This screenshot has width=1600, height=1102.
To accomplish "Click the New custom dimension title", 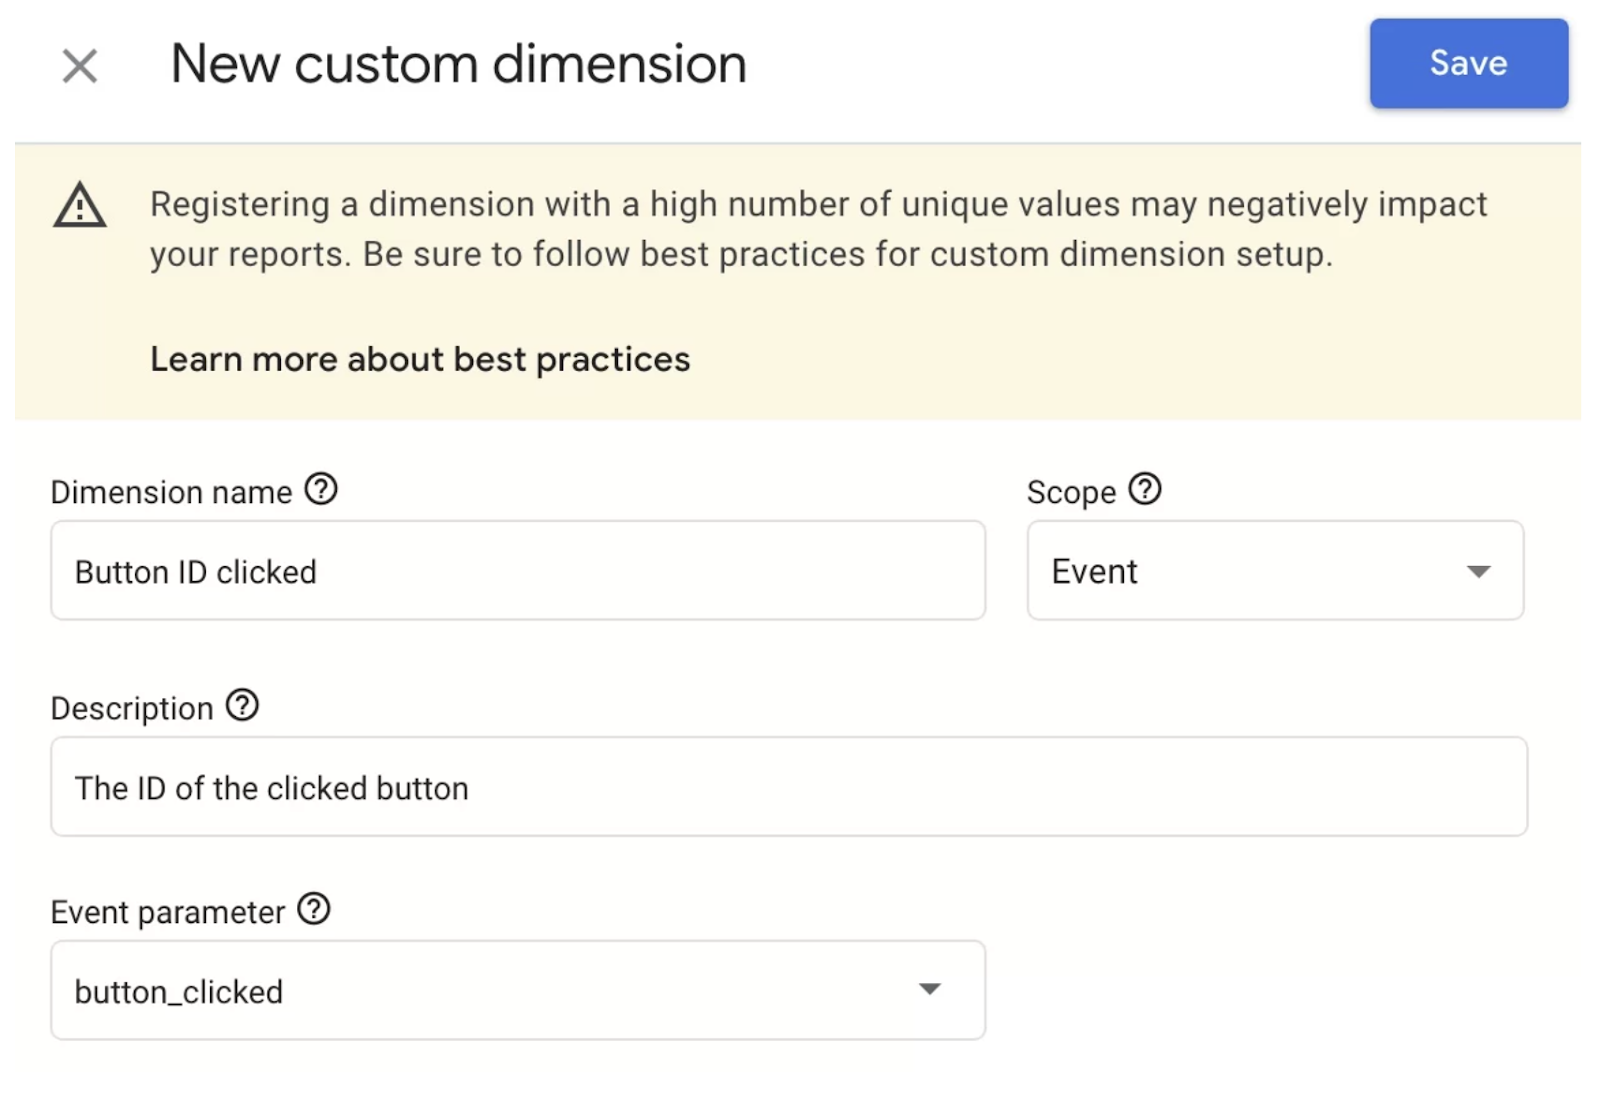I will click(458, 65).
